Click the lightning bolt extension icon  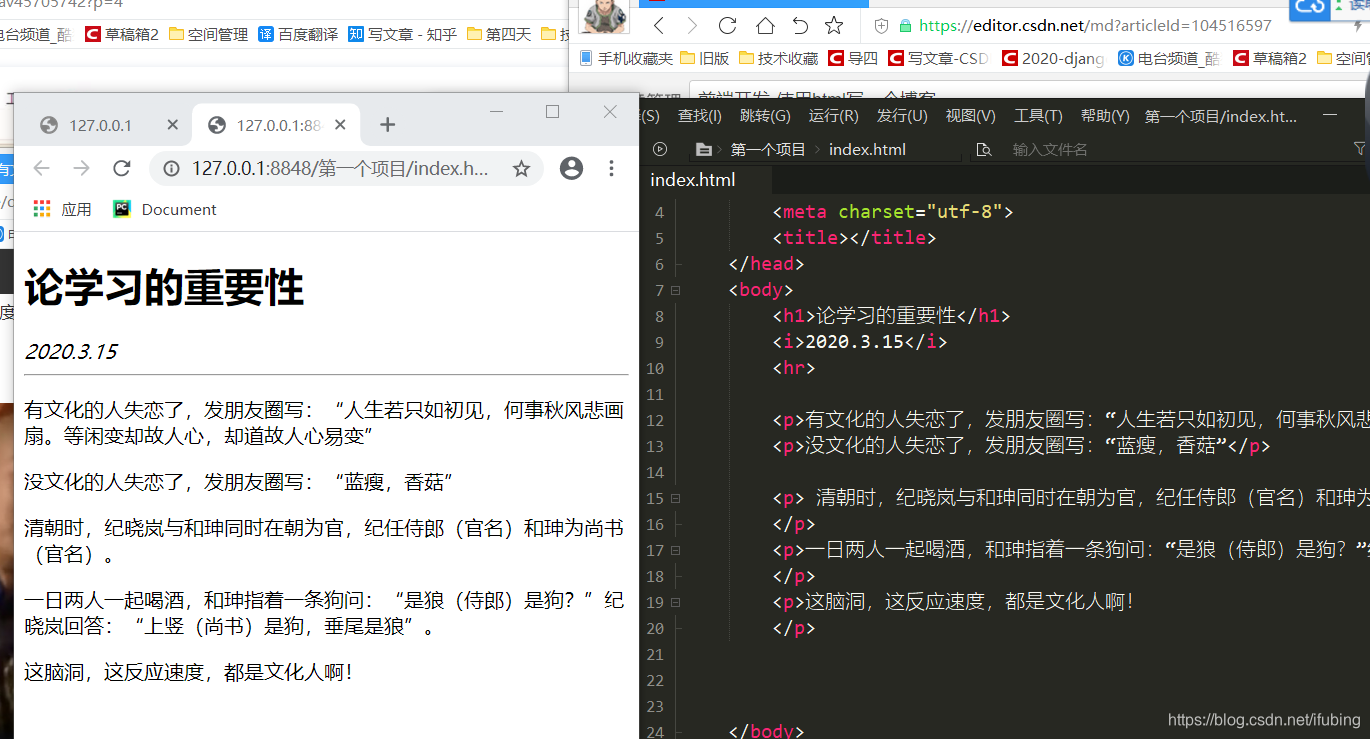[x=1358, y=27]
